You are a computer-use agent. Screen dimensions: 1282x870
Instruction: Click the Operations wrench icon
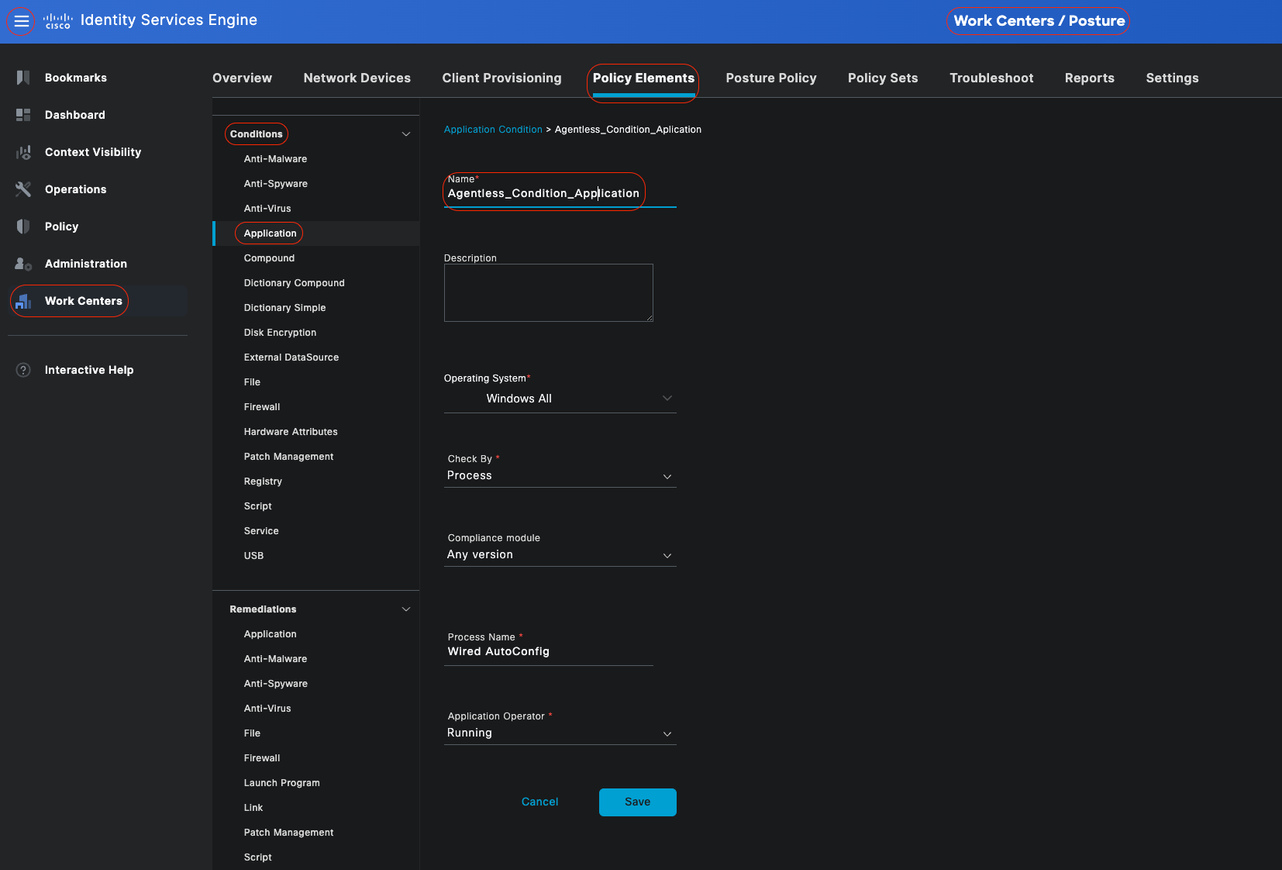[x=23, y=189]
